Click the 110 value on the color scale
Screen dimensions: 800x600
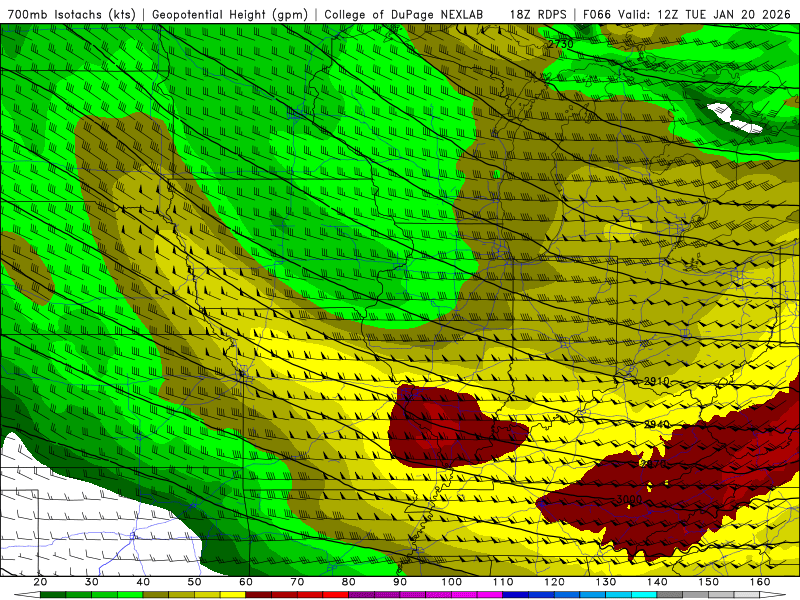tap(503, 582)
